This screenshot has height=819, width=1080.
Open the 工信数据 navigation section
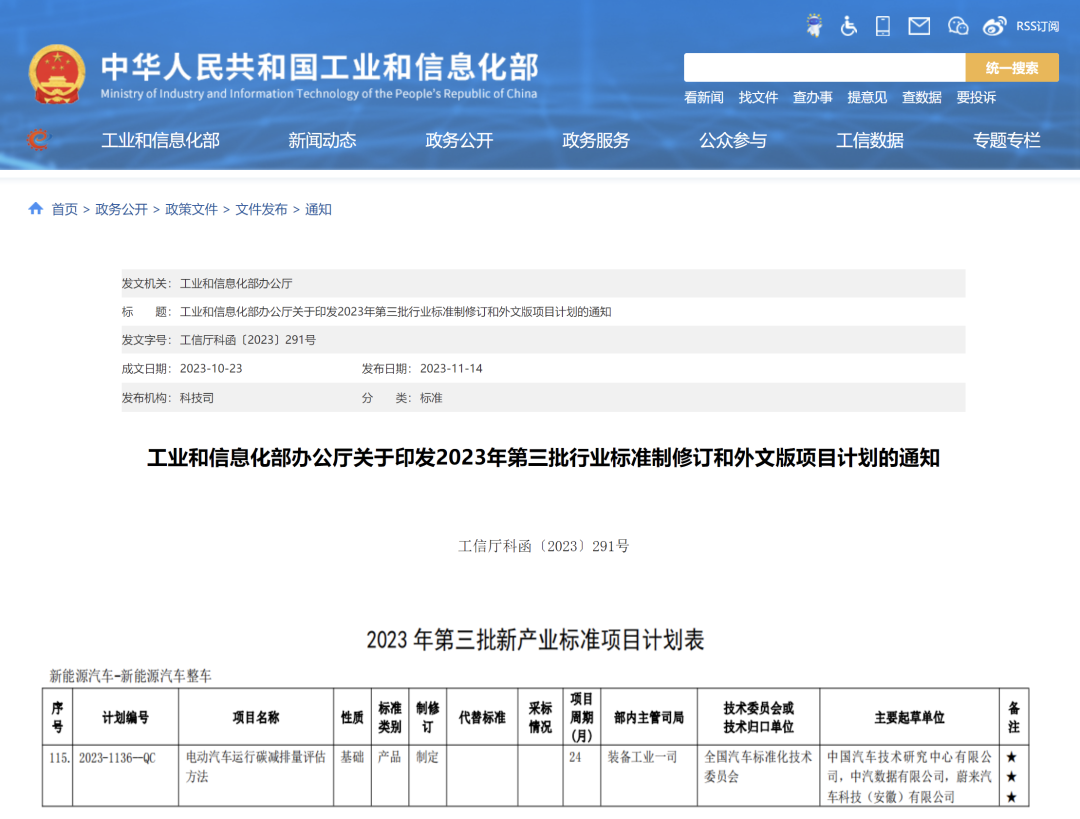click(869, 141)
